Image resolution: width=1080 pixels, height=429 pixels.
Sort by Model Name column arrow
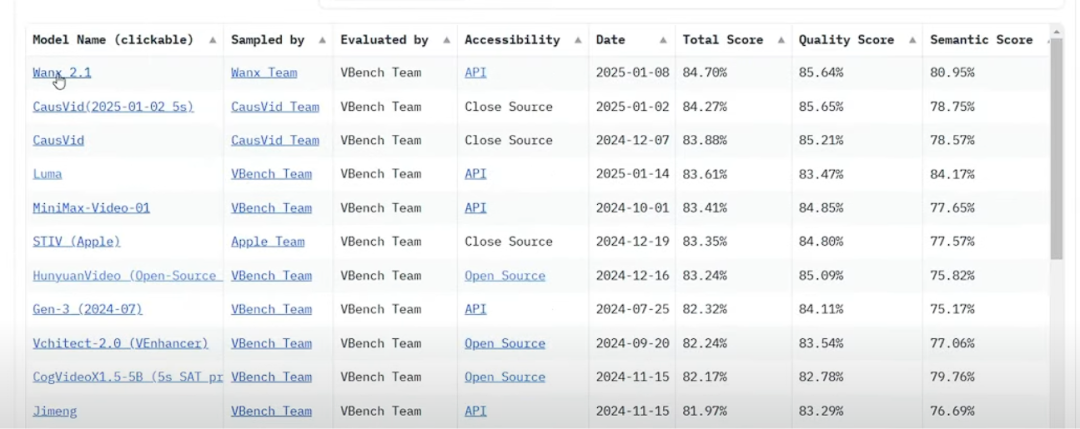(x=212, y=41)
